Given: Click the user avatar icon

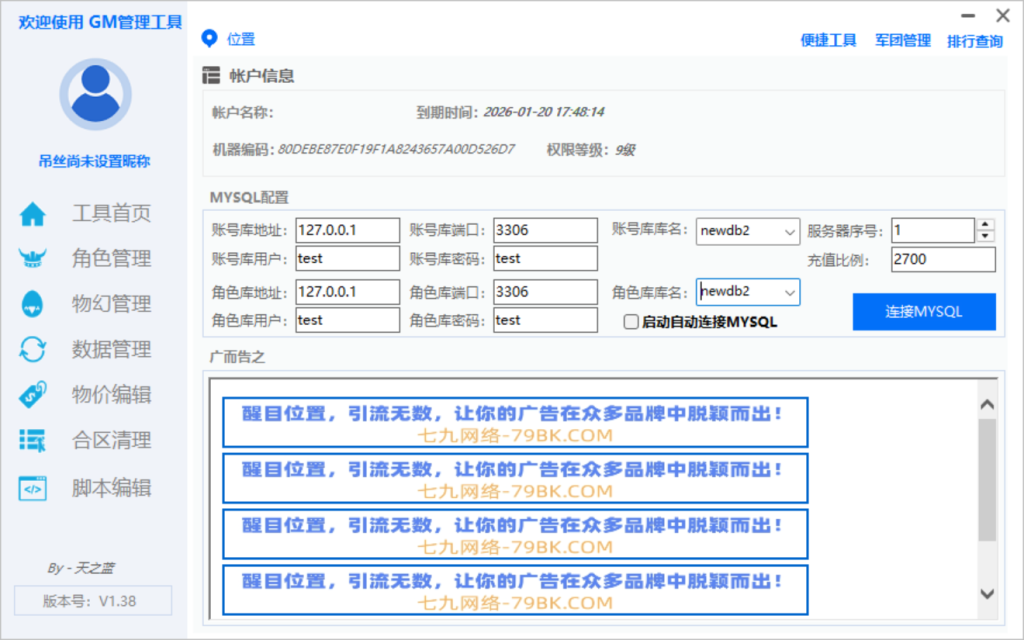Looking at the screenshot, I should pos(95,92).
